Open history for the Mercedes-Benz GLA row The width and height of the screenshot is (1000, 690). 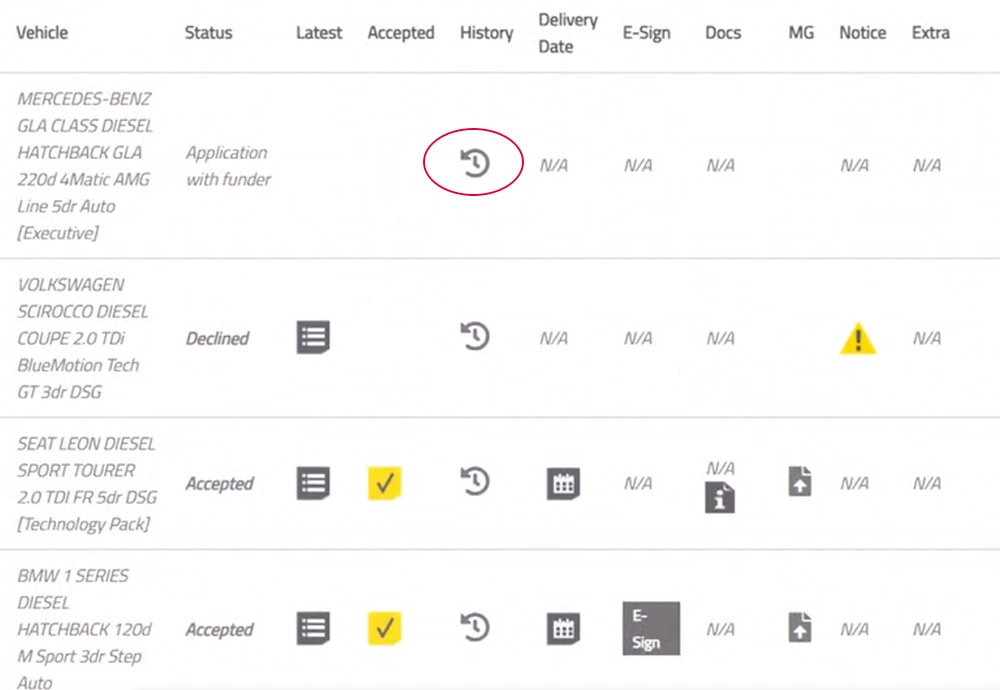(475, 163)
